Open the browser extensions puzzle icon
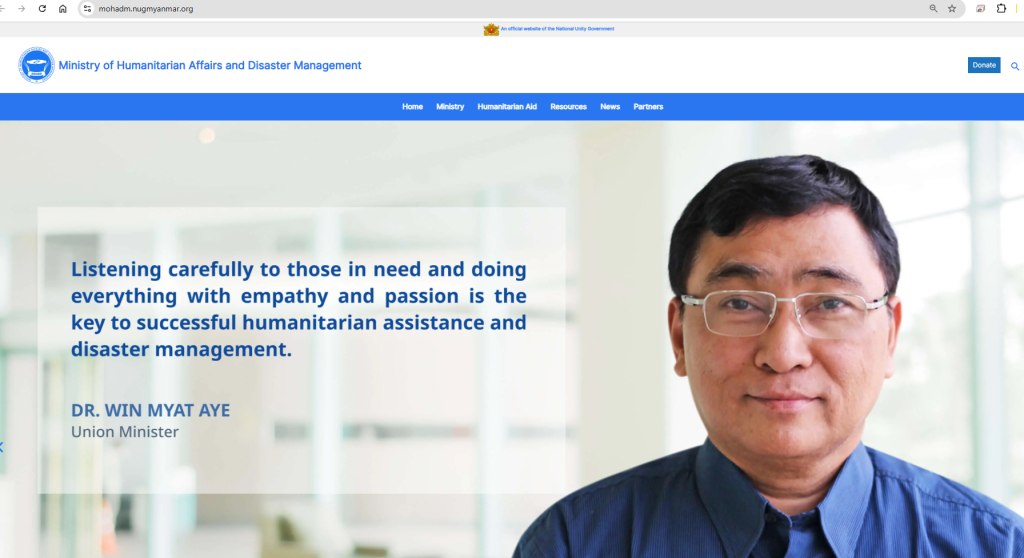Screen dimensions: 1024x558 pyautogui.click(x=1001, y=8)
